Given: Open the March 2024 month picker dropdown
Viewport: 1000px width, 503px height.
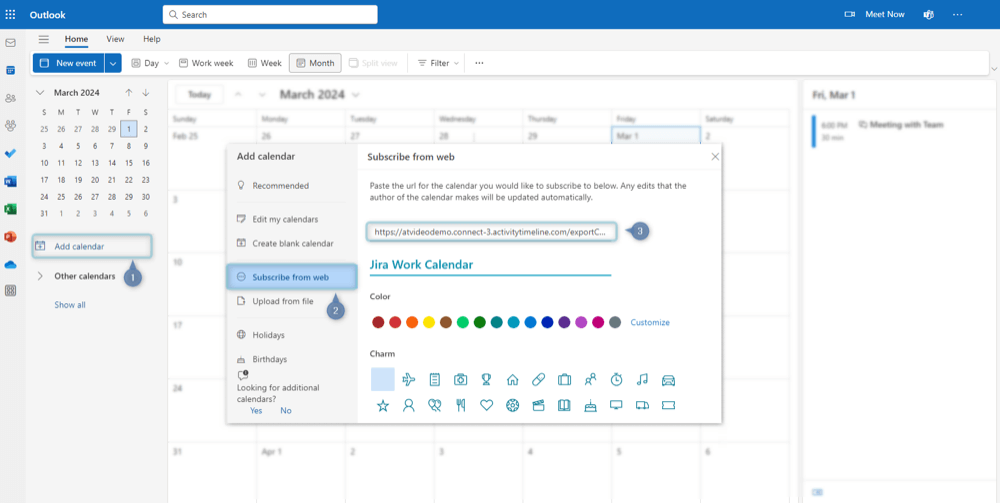Looking at the screenshot, I should (355, 94).
